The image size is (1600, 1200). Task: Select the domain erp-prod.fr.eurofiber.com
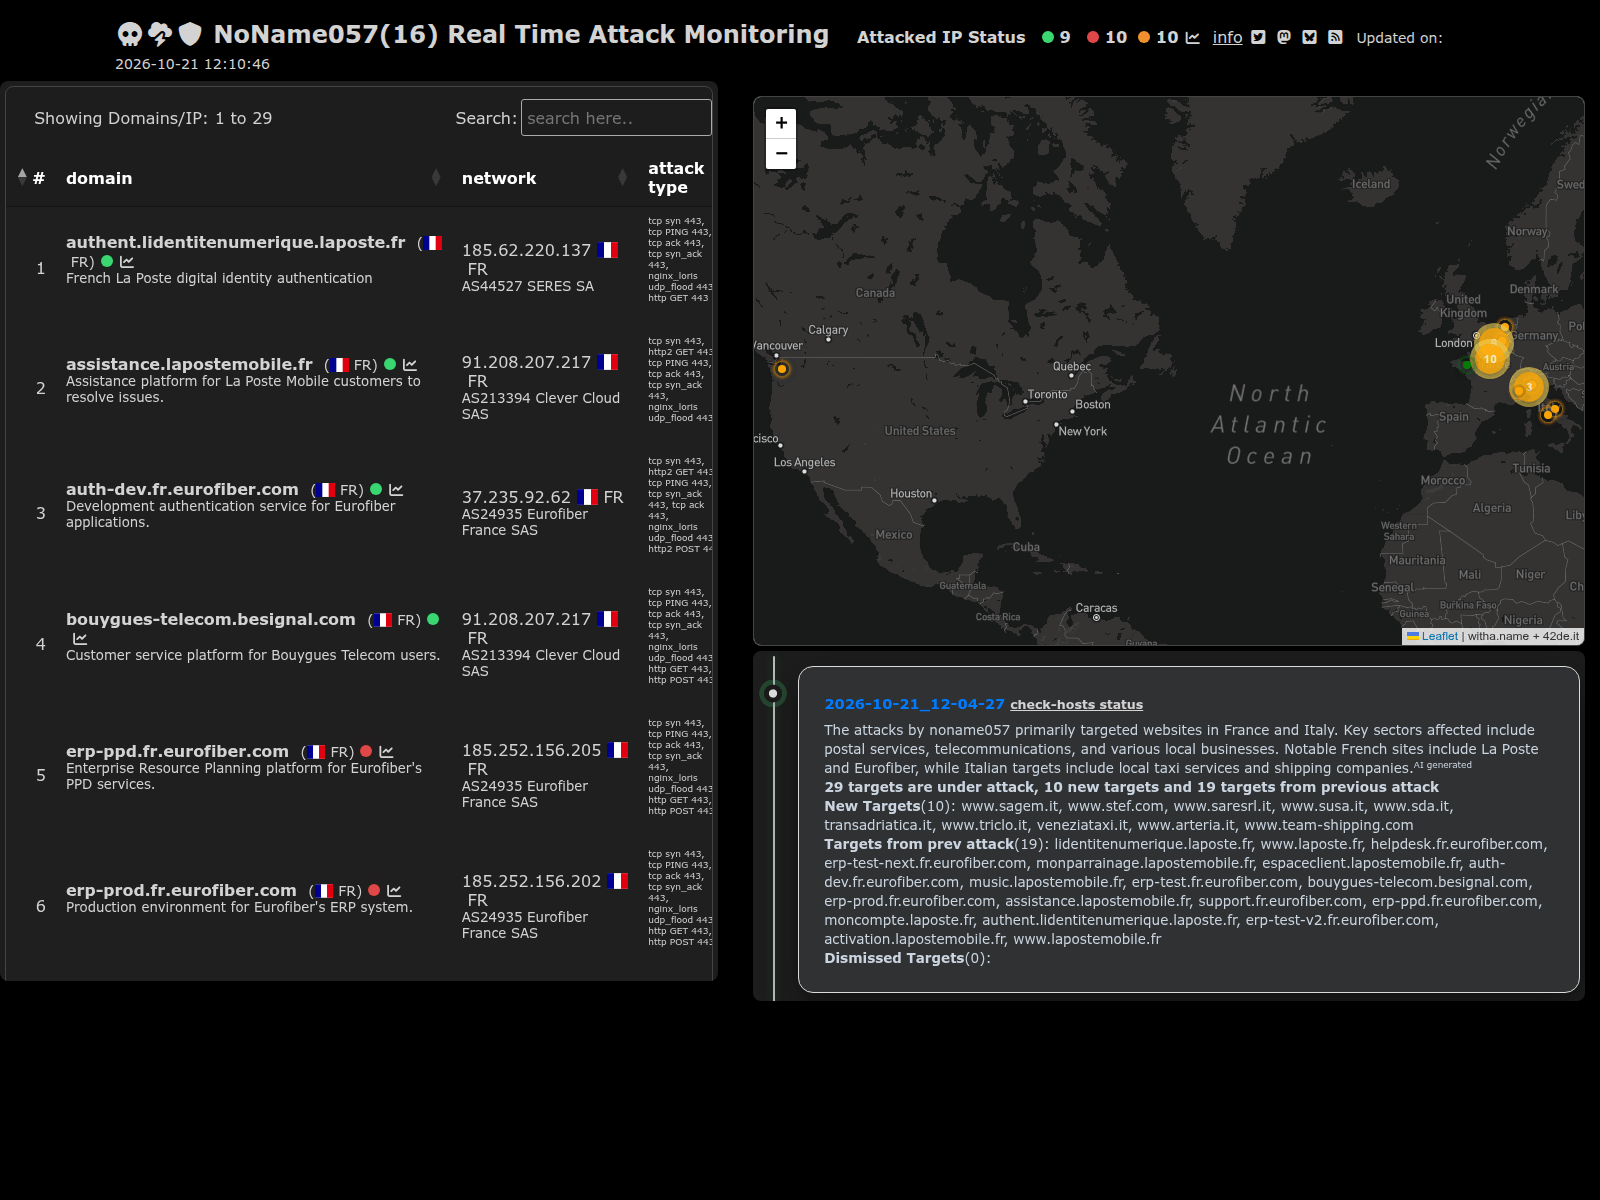181,890
